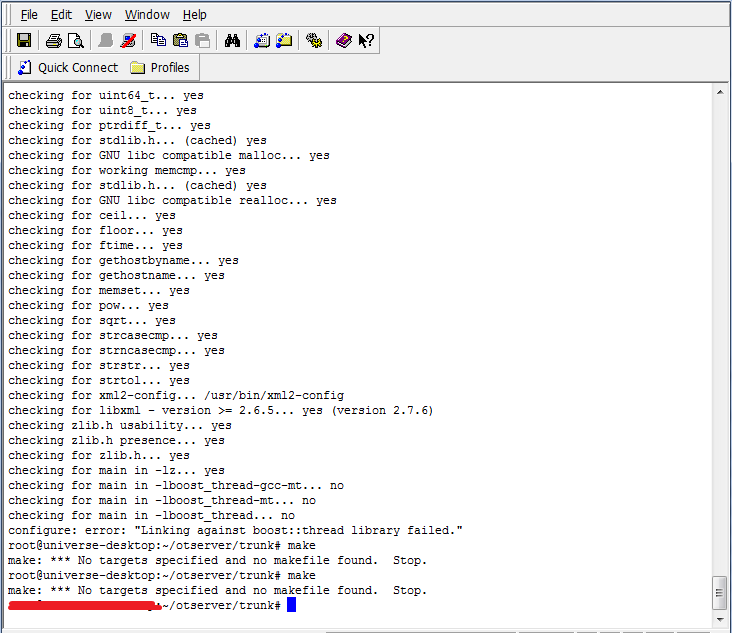The height and width of the screenshot is (633, 732).
Task: Open the Help menu
Action: [195, 15]
